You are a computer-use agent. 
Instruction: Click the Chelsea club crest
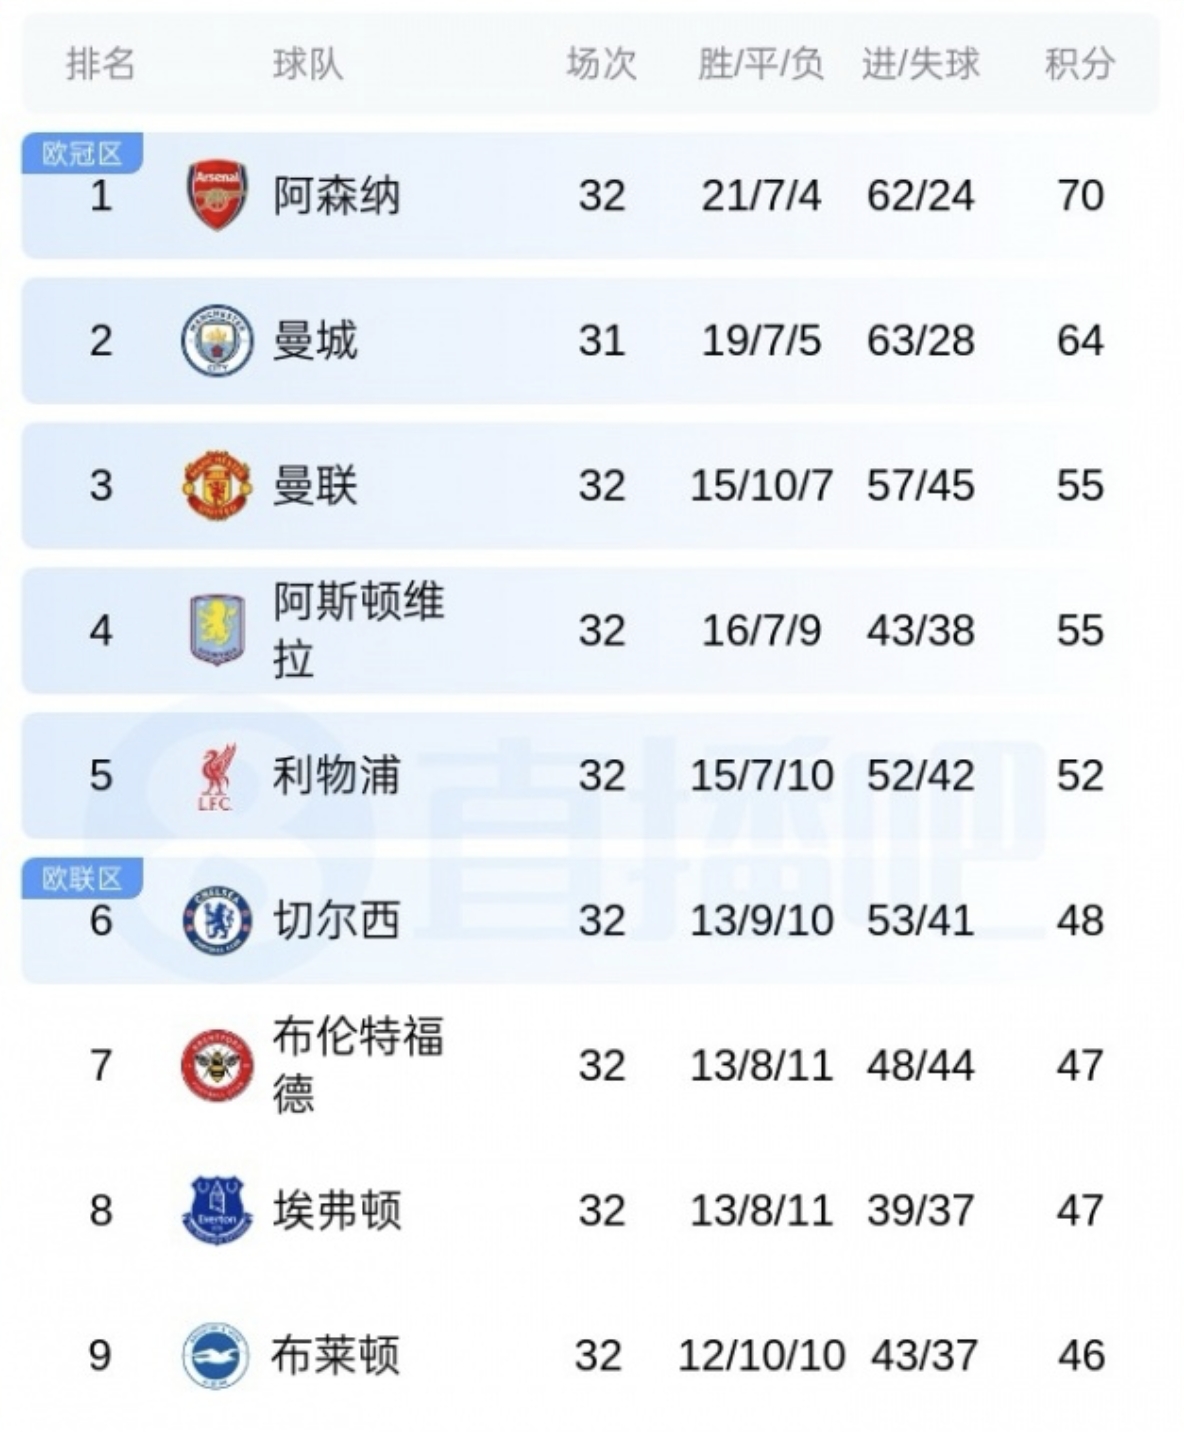217,921
